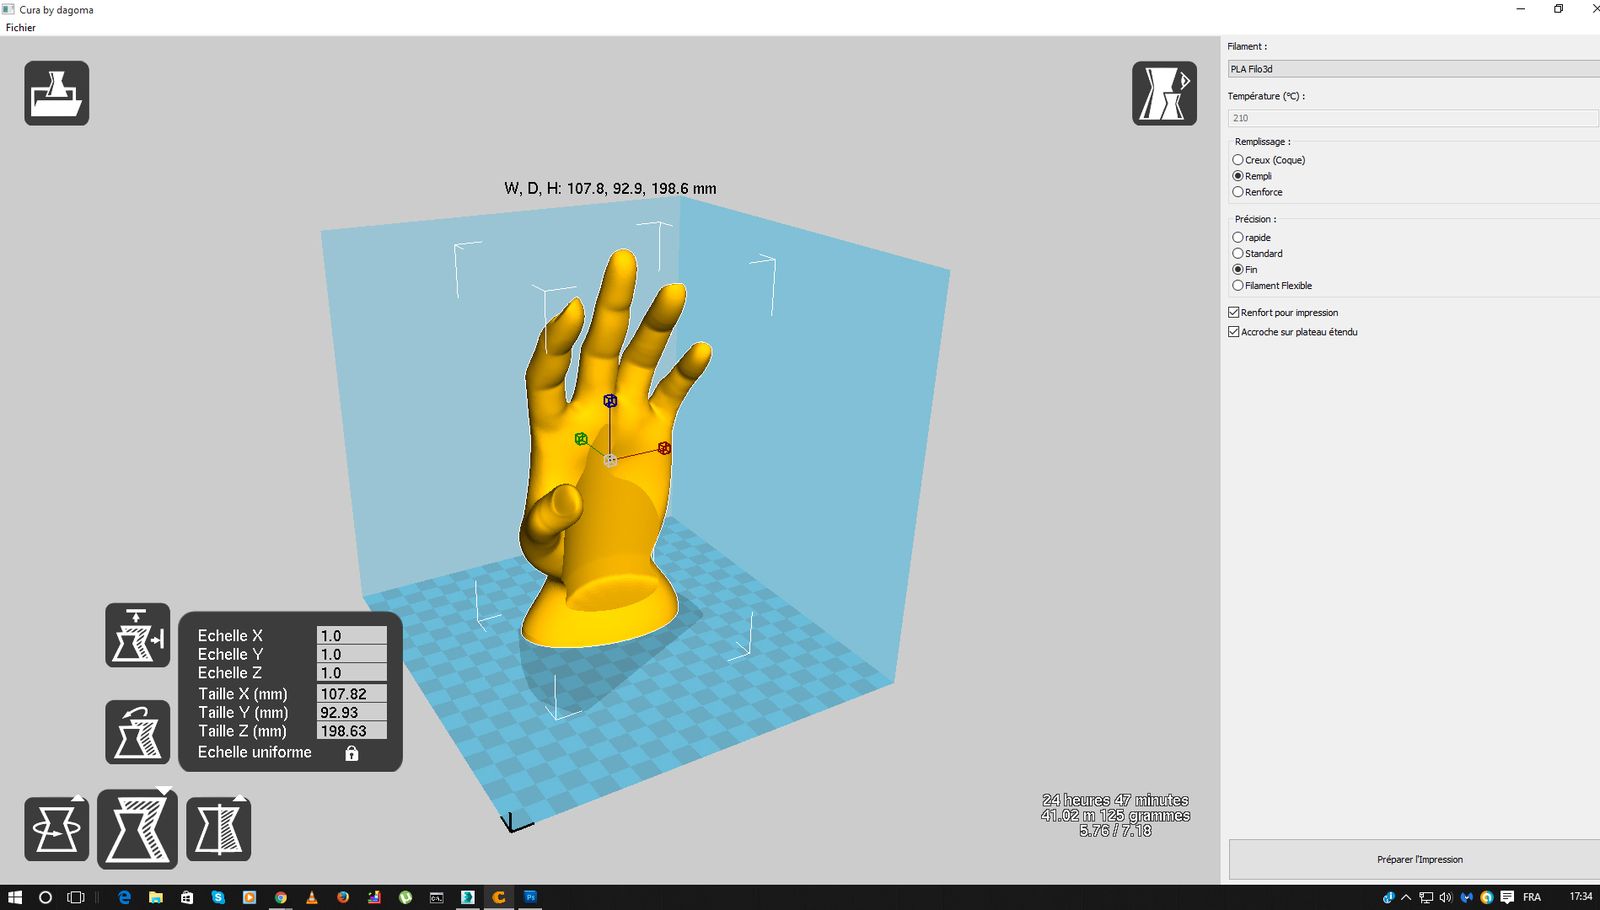Select the Mirror tool icon
This screenshot has height=910, width=1600.
pyautogui.click(x=218, y=829)
